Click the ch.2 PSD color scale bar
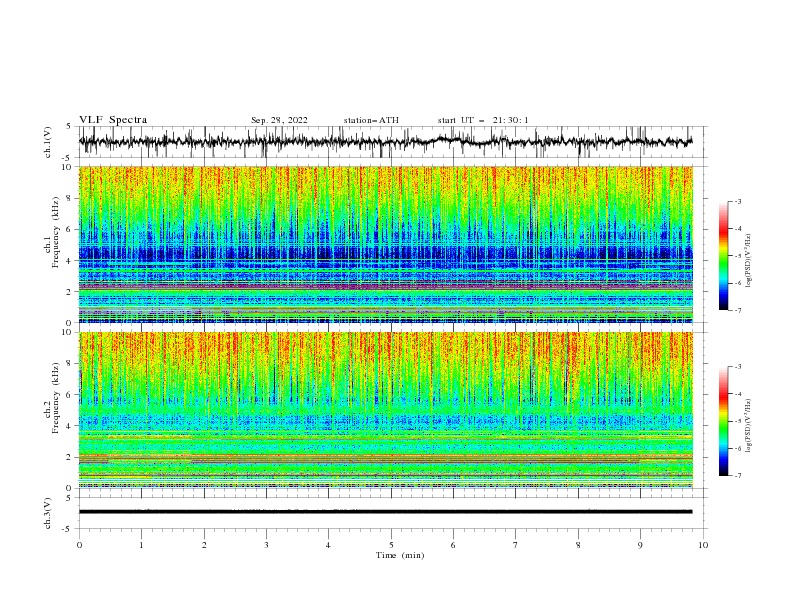 [x=723, y=421]
